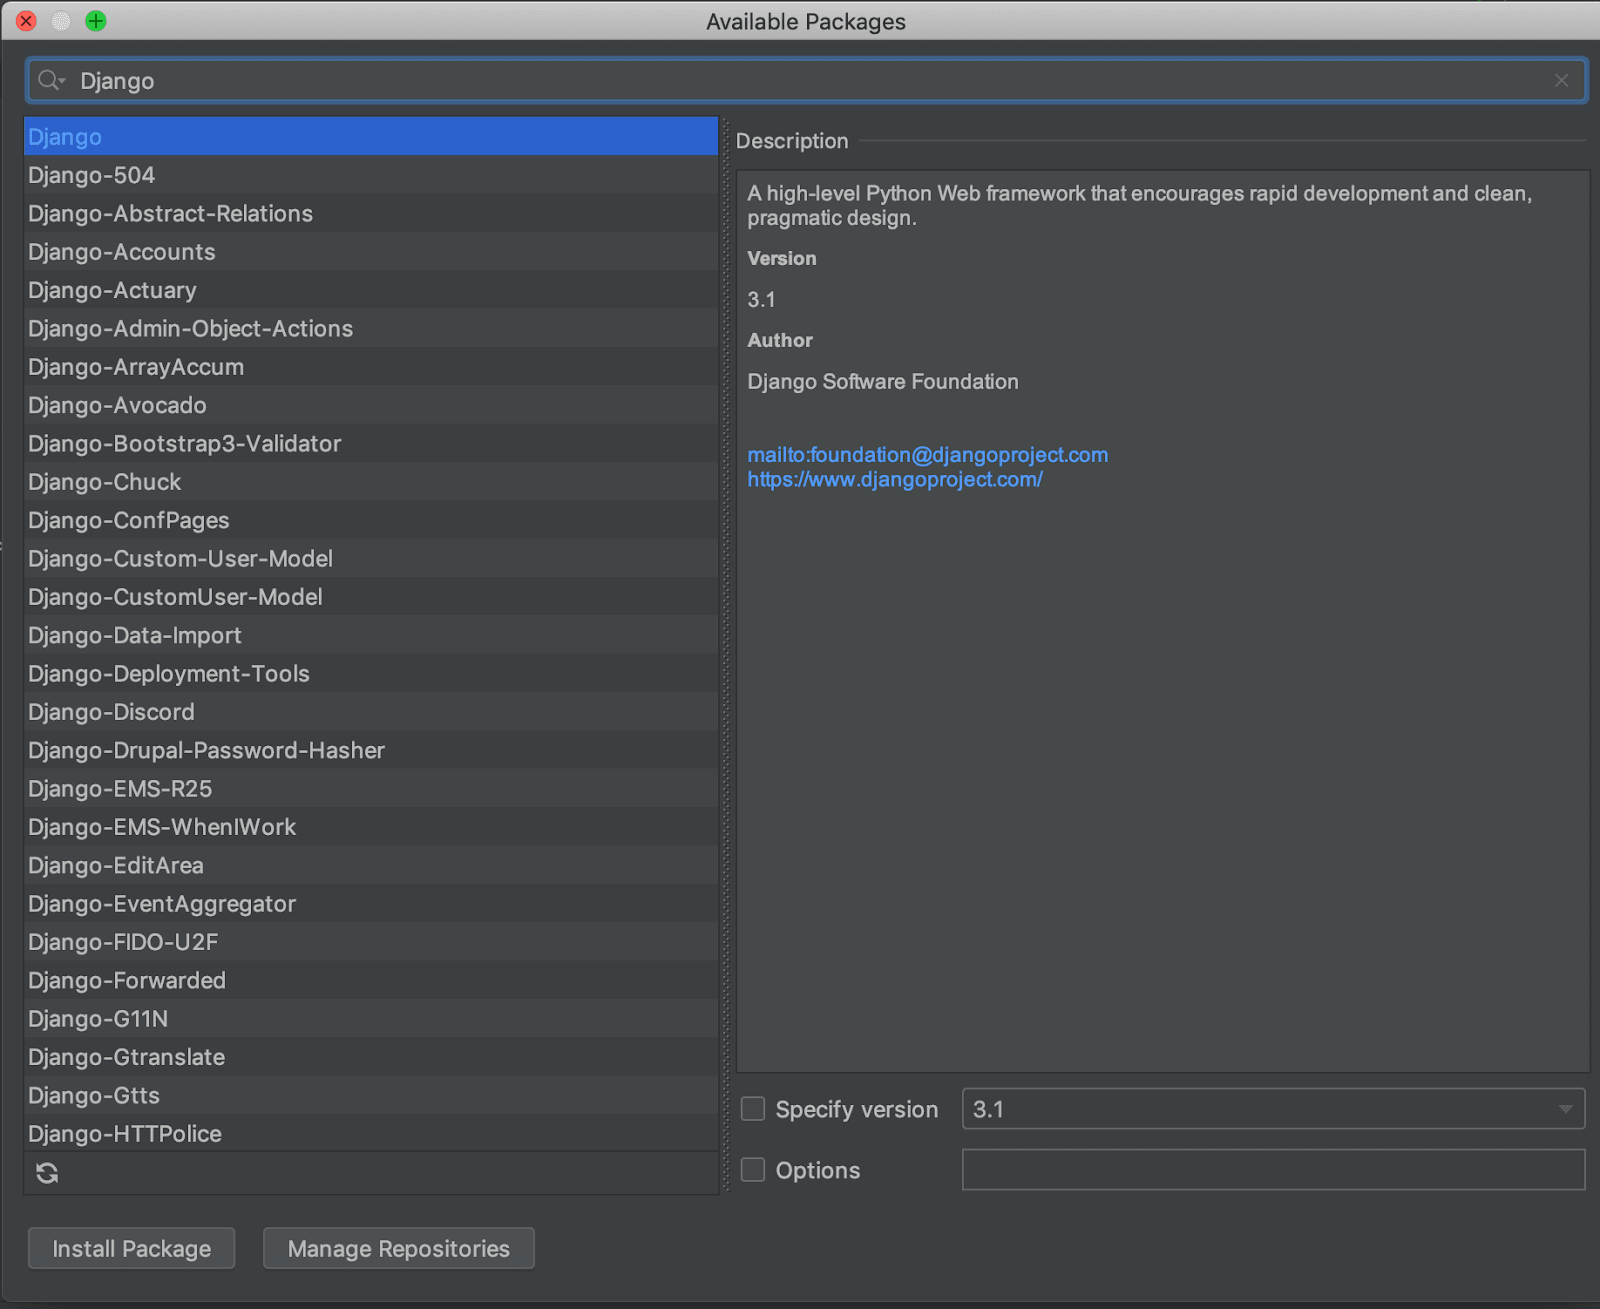Select Django-G11N package
This screenshot has height=1309, width=1600.
coord(371,1018)
